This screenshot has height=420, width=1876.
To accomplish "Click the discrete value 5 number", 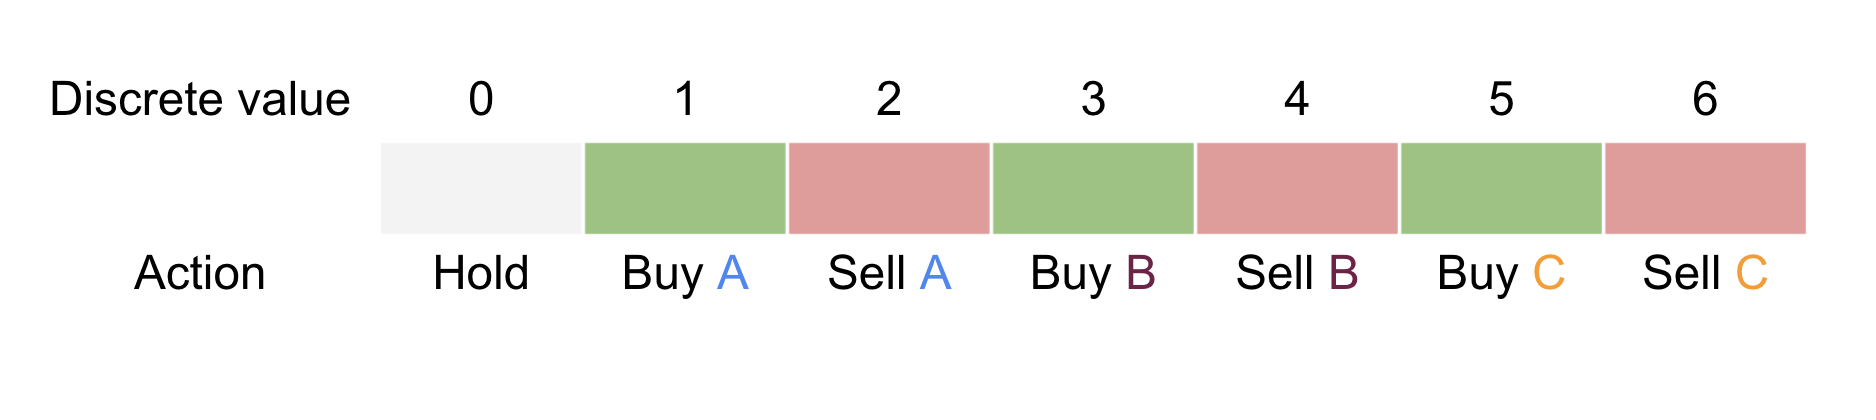I will [1501, 99].
